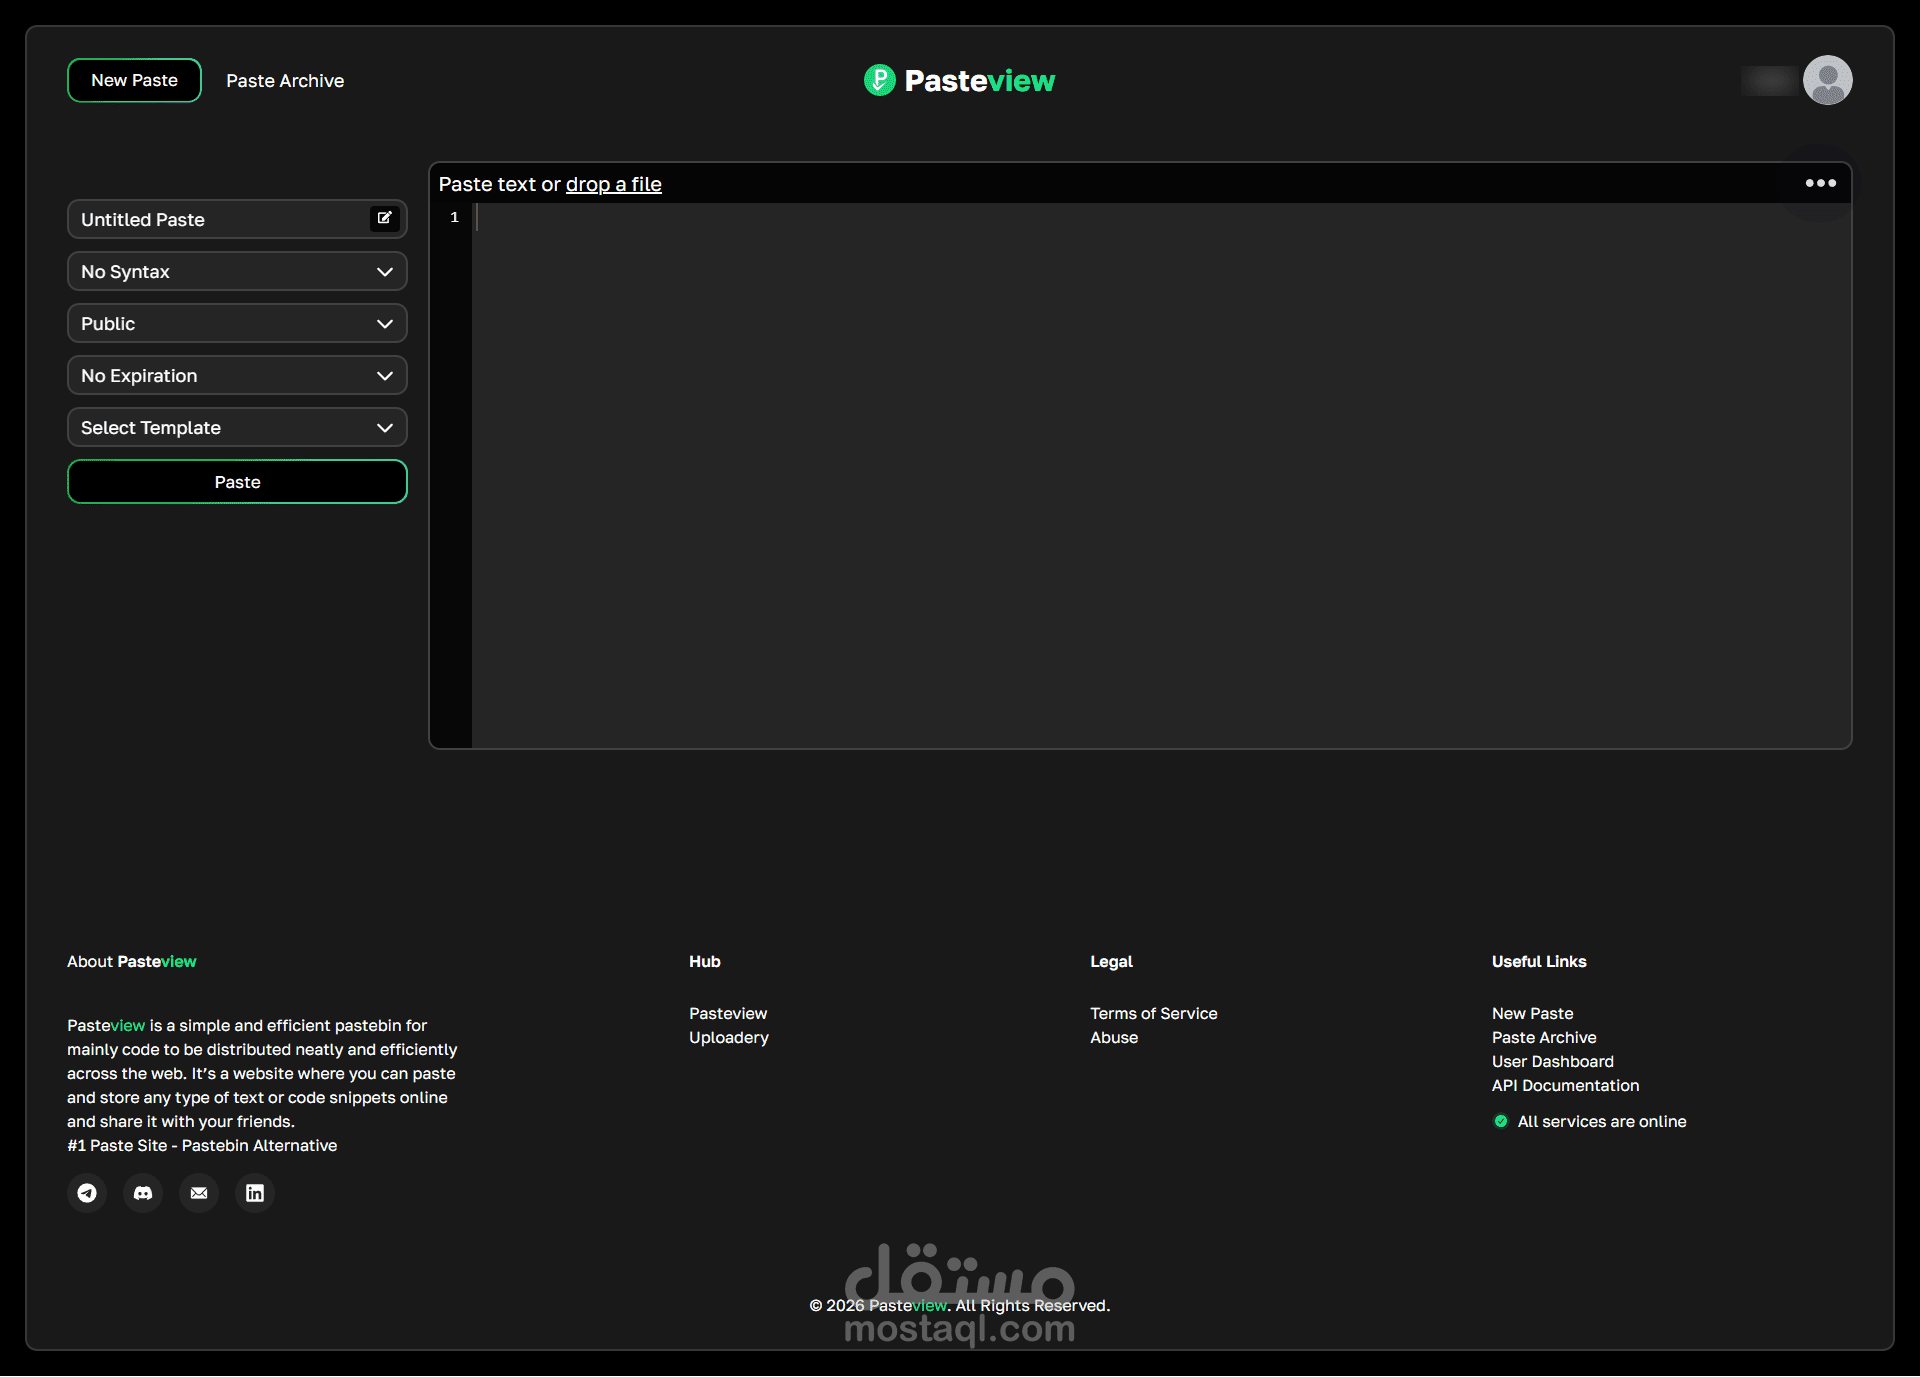Open the Discord social link
This screenshot has height=1377, width=1920.
coord(143,1193)
